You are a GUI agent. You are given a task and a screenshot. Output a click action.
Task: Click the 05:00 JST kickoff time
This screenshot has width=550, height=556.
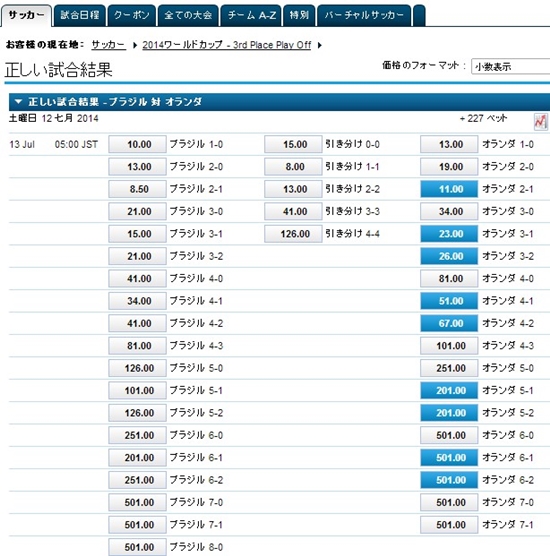[76, 145]
